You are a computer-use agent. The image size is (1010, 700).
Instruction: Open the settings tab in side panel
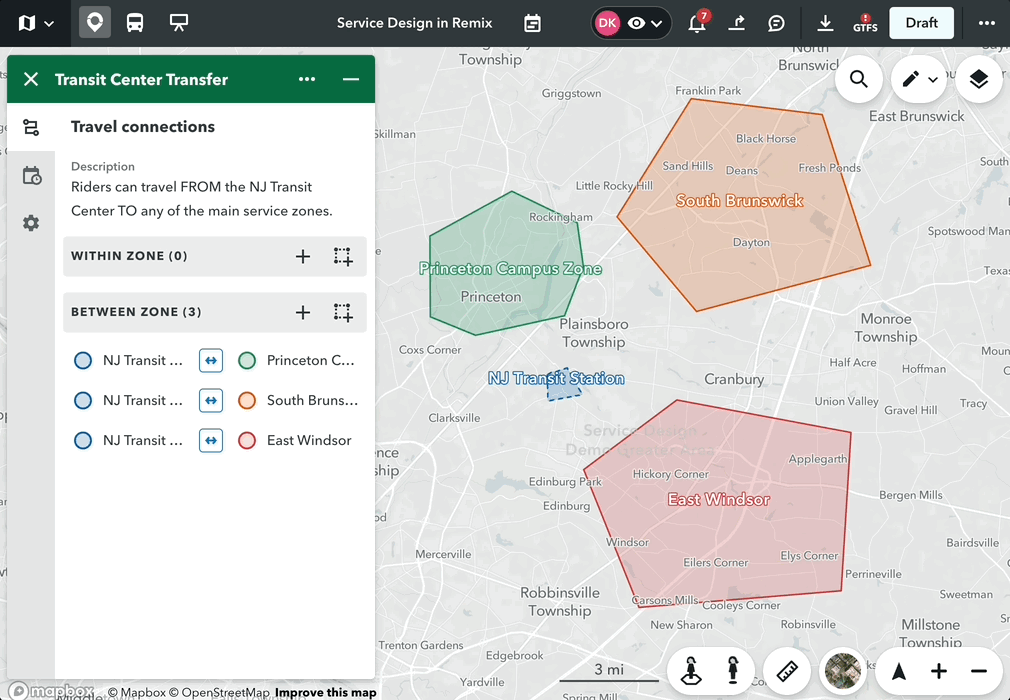pyautogui.click(x=31, y=223)
